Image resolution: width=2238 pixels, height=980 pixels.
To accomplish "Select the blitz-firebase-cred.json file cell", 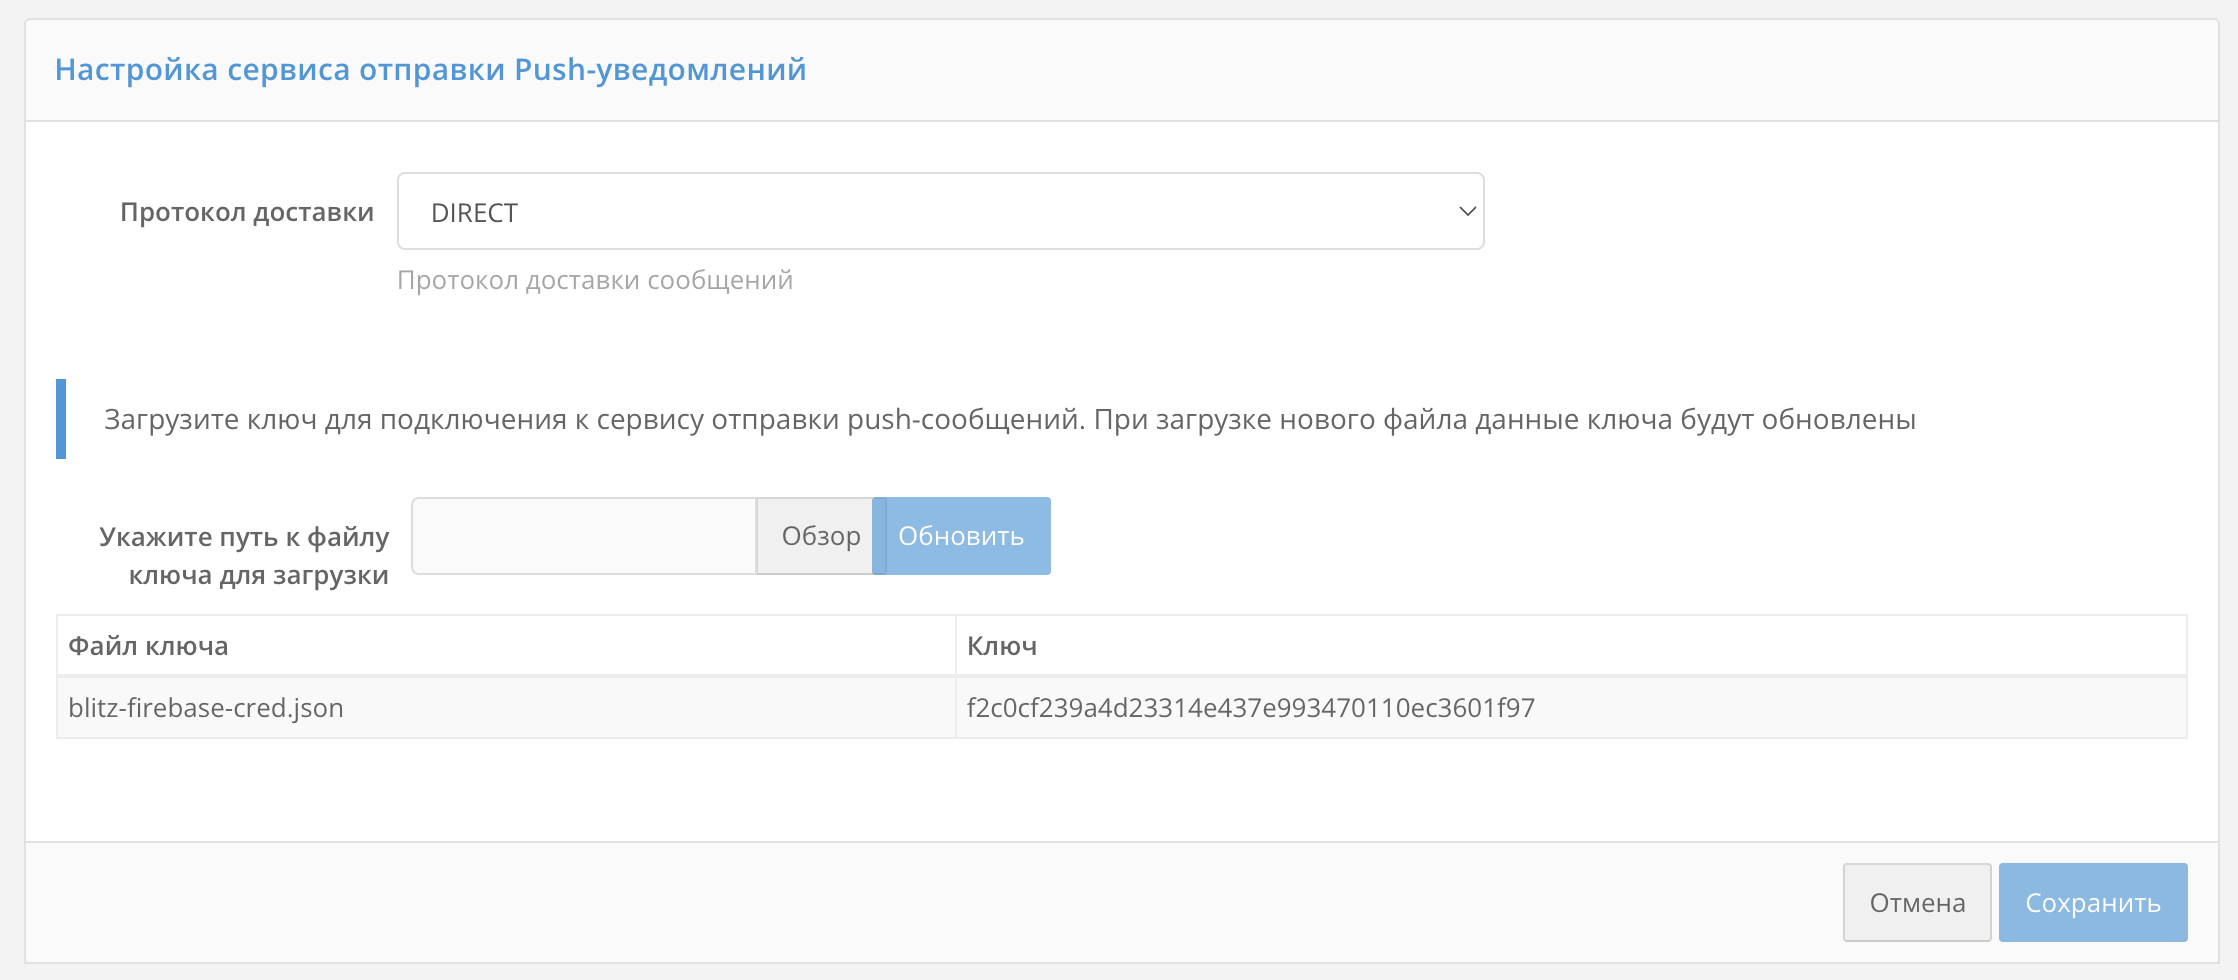I will point(206,708).
